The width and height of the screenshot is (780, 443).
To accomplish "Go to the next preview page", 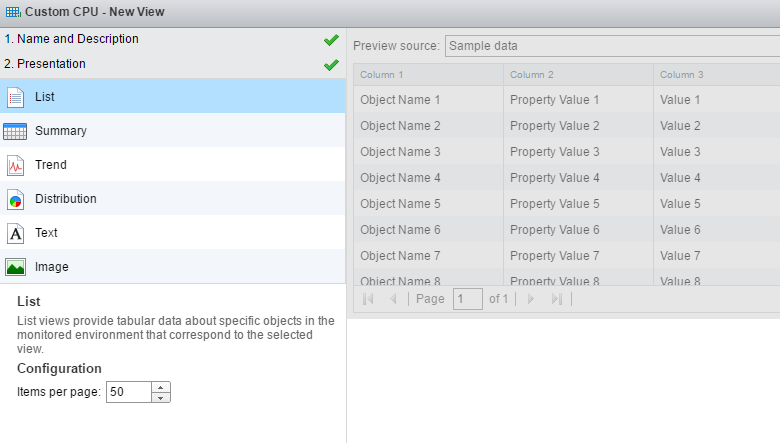I will click(531, 299).
